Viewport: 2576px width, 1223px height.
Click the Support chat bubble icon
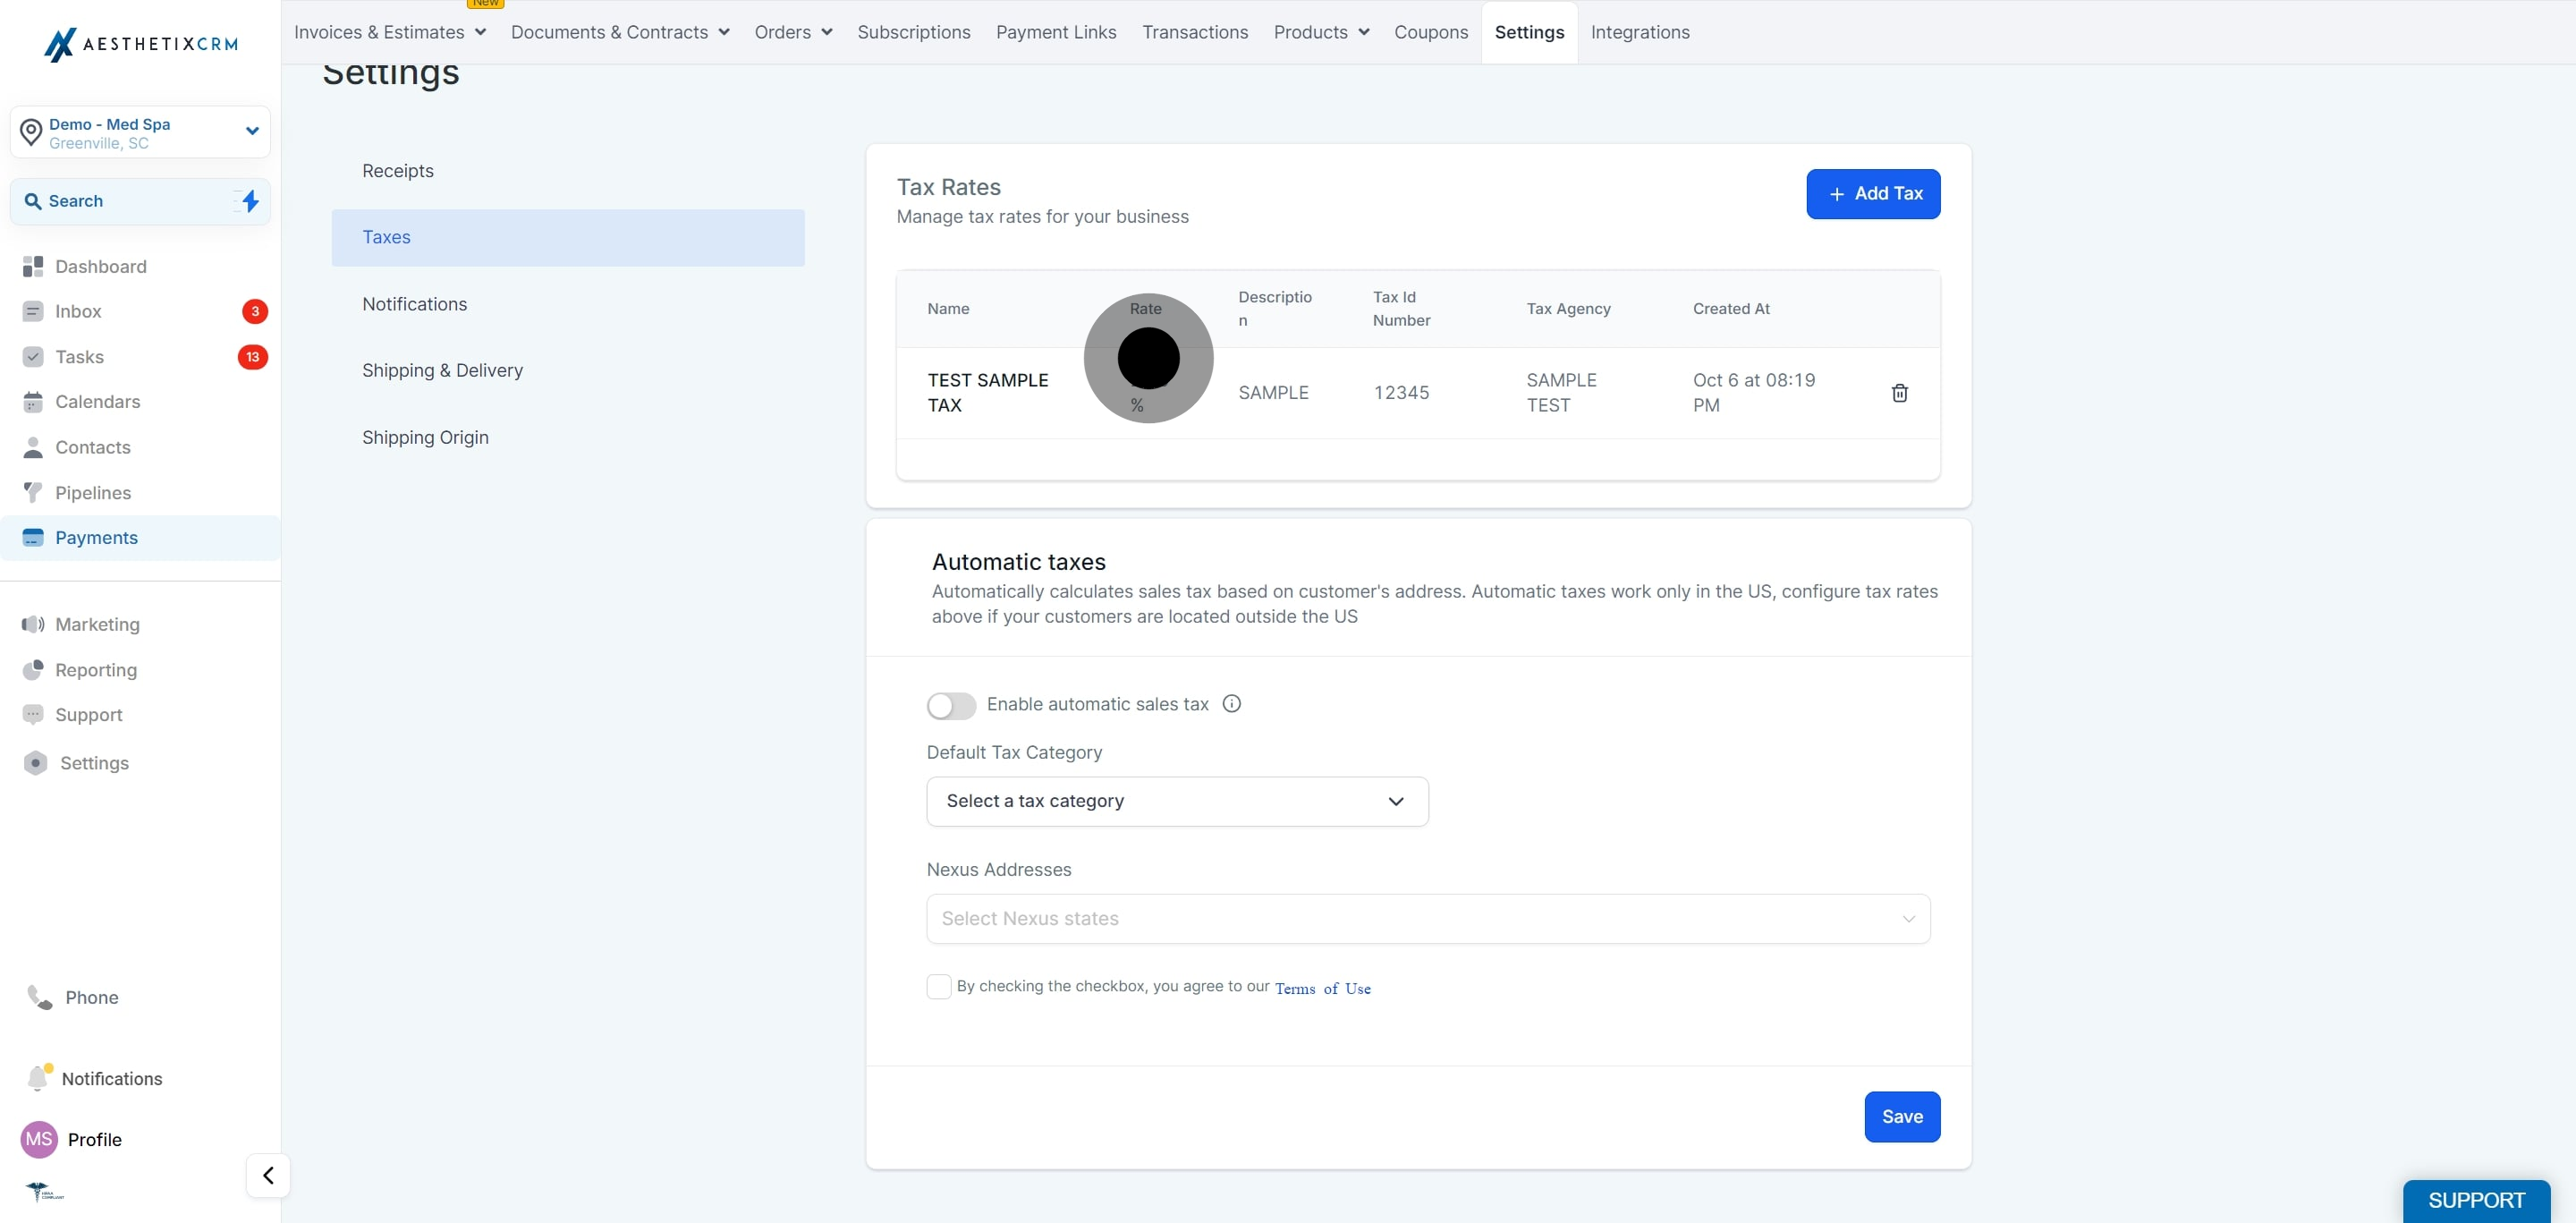pyautogui.click(x=33, y=715)
